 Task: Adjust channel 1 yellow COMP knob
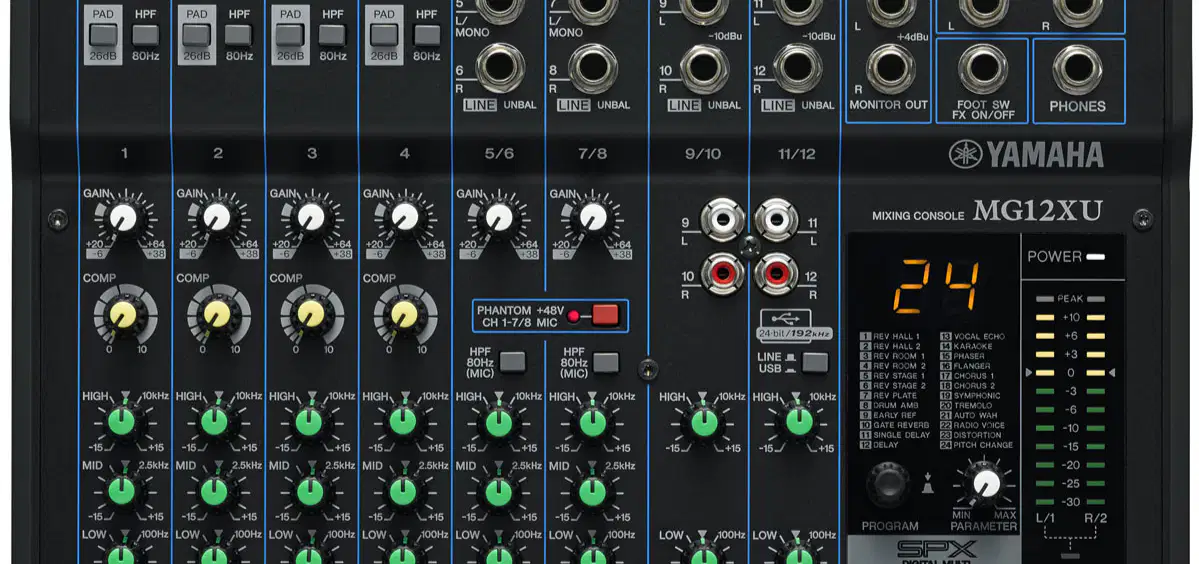(122, 314)
